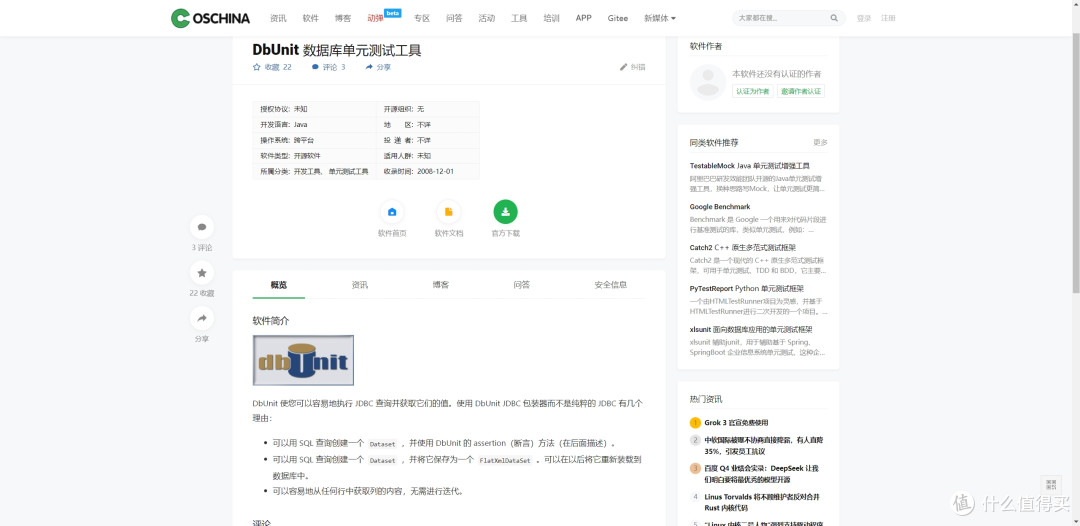
Task: Open xlsunit 面向数据库应用的单元测试框架 link
Action: [x=751, y=329]
